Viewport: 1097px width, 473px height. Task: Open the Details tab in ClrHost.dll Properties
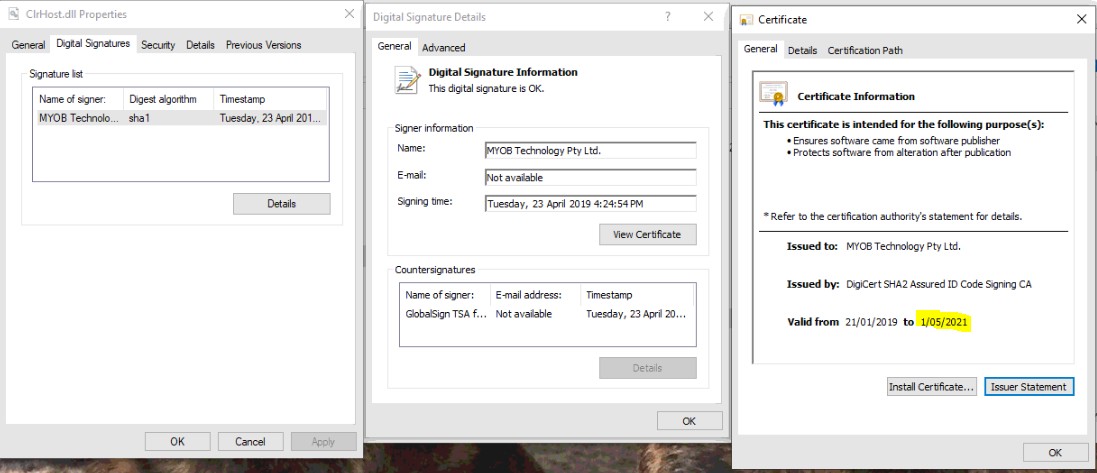click(200, 45)
